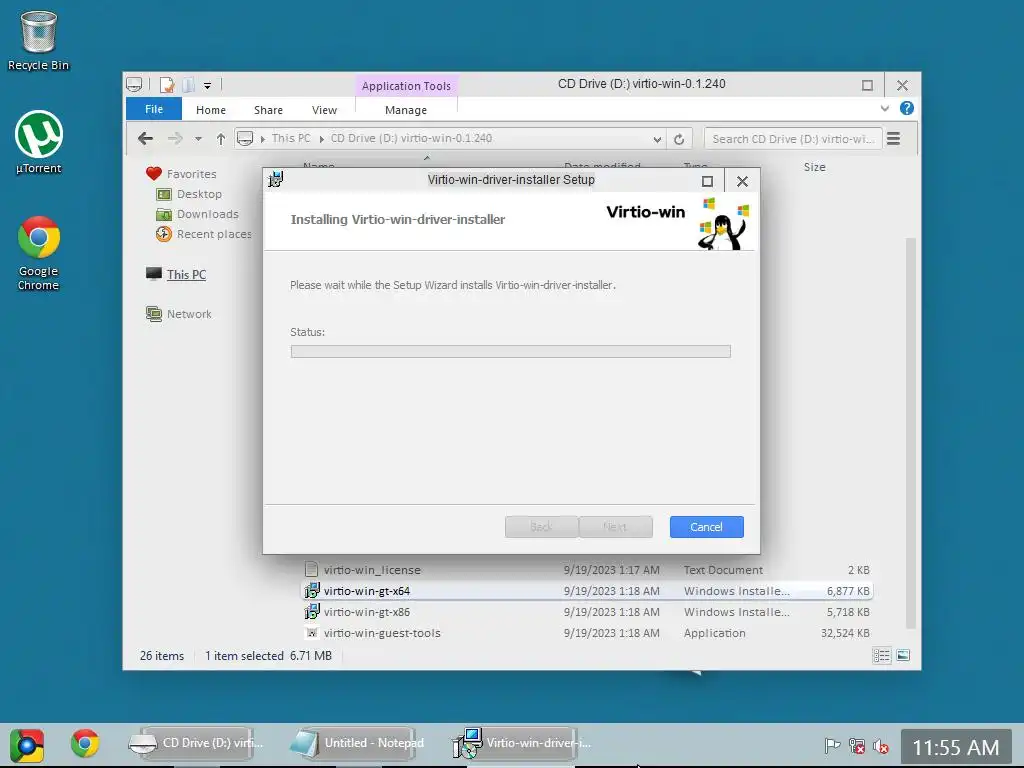1024x768 pixels.
Task: Click the Start button in taskbar
Action: click(x=27, y=744)
